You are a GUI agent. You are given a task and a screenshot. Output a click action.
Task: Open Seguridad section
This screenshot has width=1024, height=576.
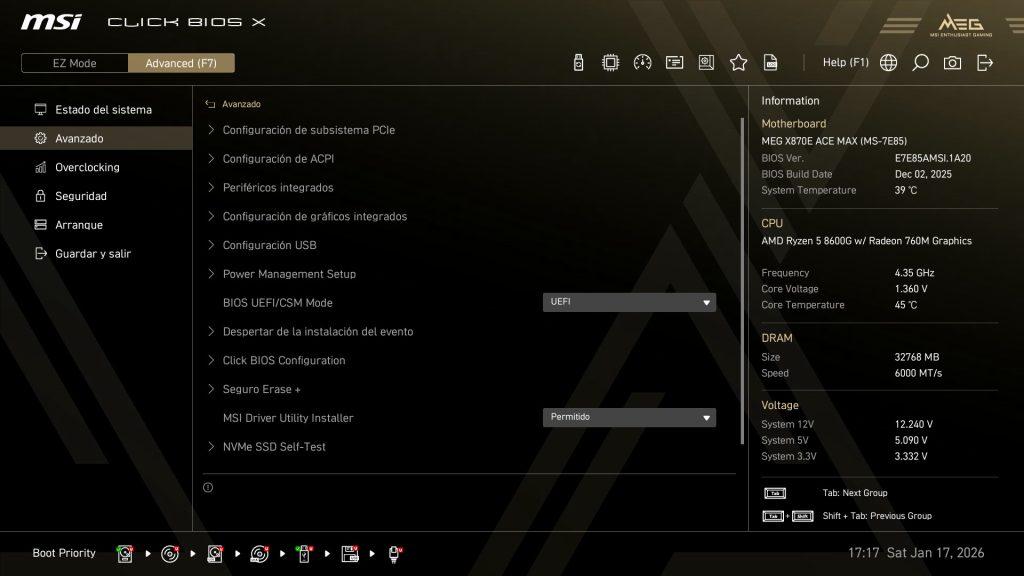(x=96, y=196)
